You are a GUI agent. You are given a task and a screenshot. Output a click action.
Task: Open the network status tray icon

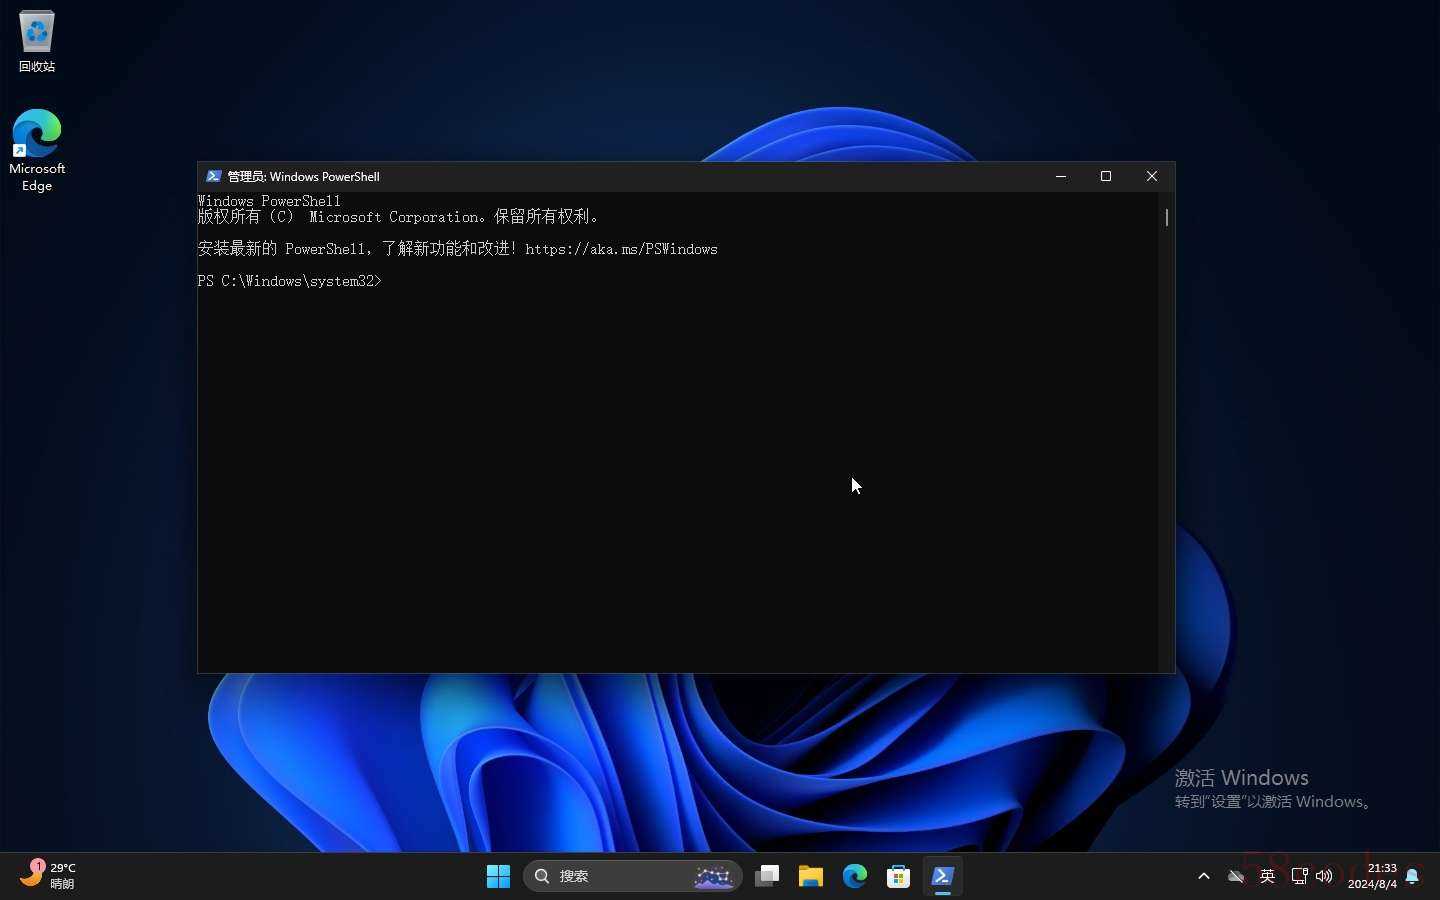click(x=1299, y=876)
